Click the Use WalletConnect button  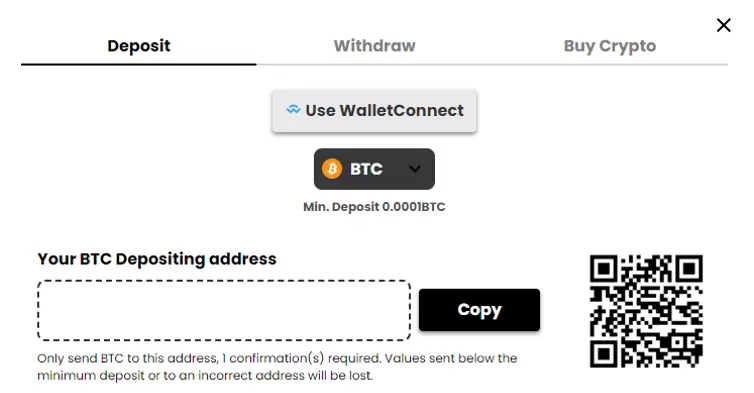tap(374, 111)
